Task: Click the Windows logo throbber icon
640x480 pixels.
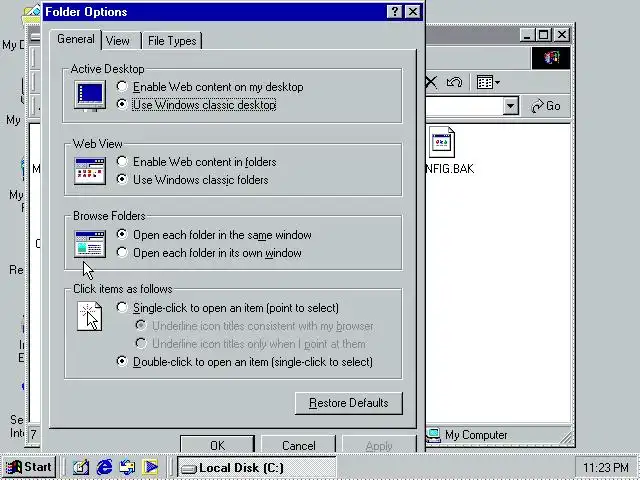Action: tap(551, 58)
